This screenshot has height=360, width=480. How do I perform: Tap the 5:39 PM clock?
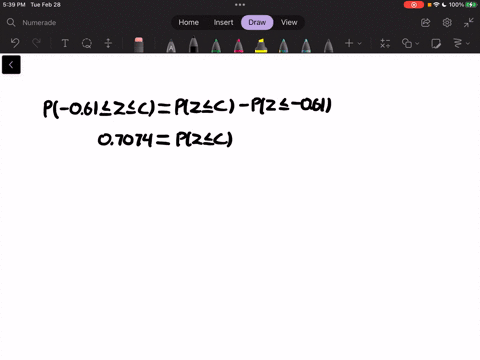[14, 5]
